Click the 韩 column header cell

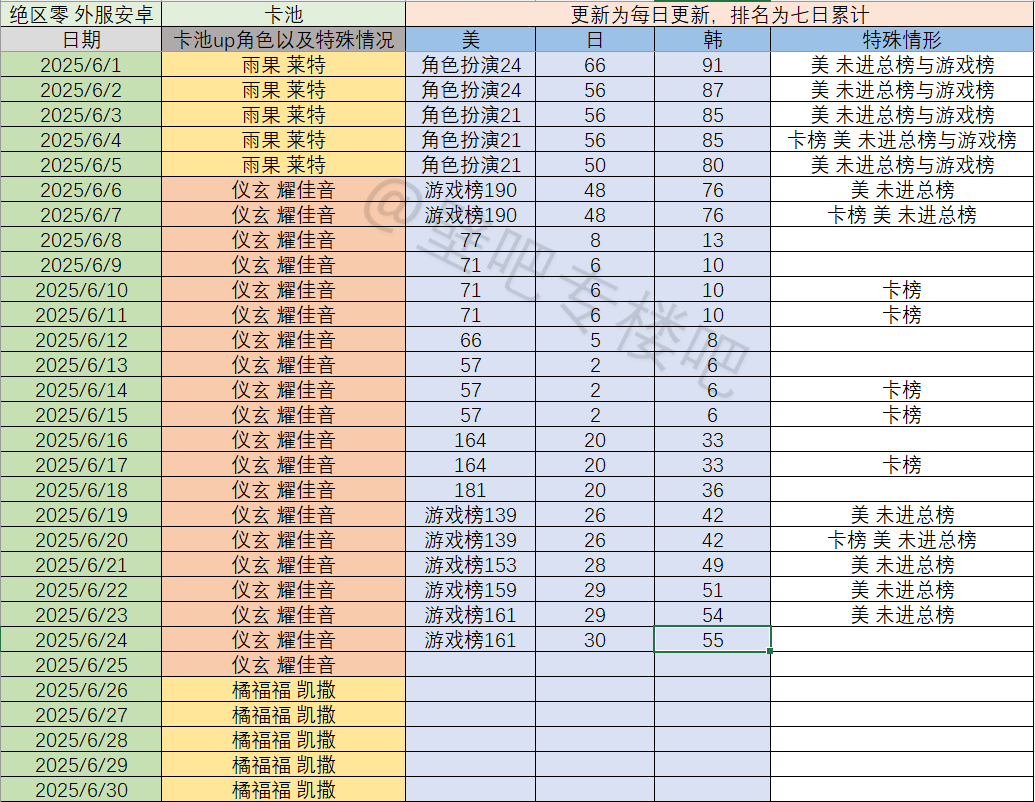click(712, 40)
